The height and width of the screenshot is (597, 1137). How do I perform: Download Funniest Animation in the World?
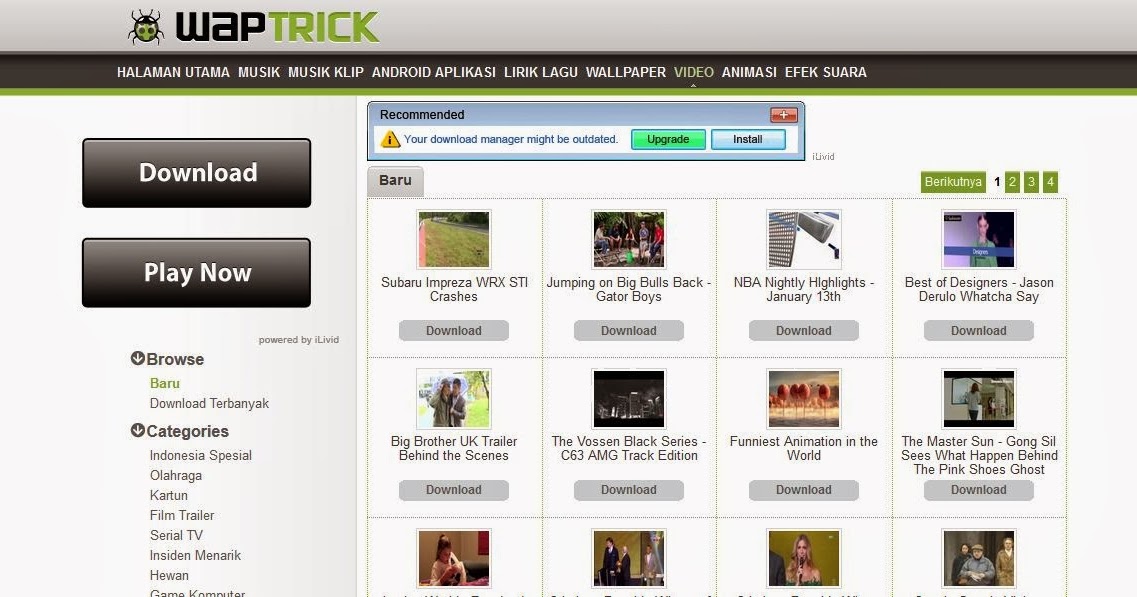(x=803, y=490)
